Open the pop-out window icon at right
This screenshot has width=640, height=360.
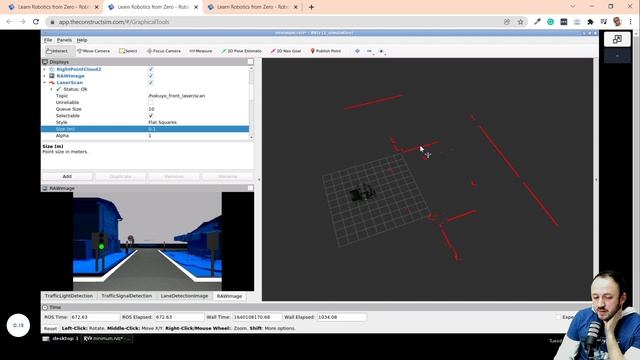click(x=617, y=39)
